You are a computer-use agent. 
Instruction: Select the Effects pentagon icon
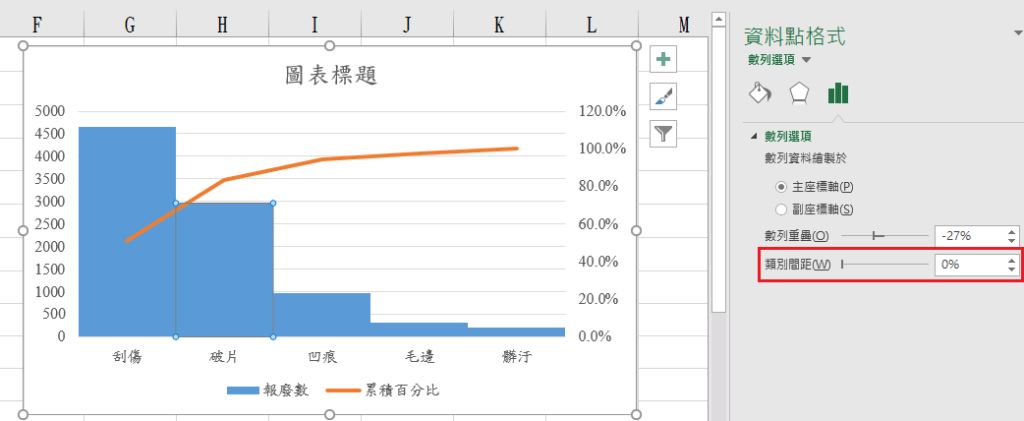tap(799, 93)
